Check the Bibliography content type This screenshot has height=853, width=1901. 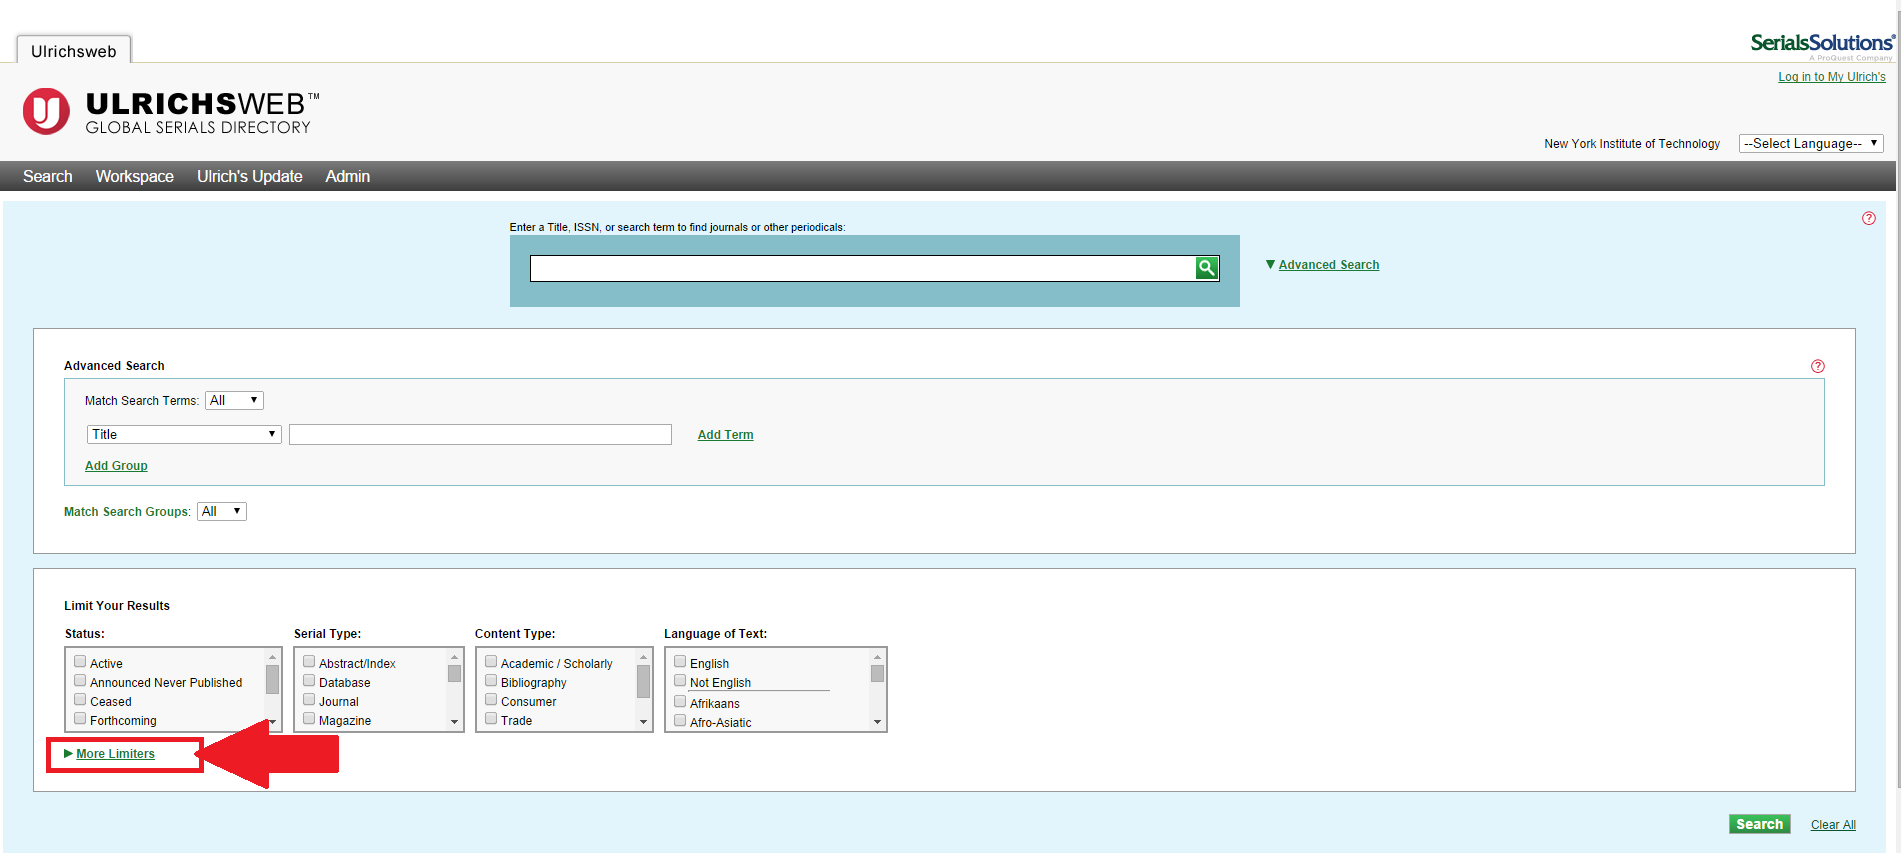pos(491,680)
